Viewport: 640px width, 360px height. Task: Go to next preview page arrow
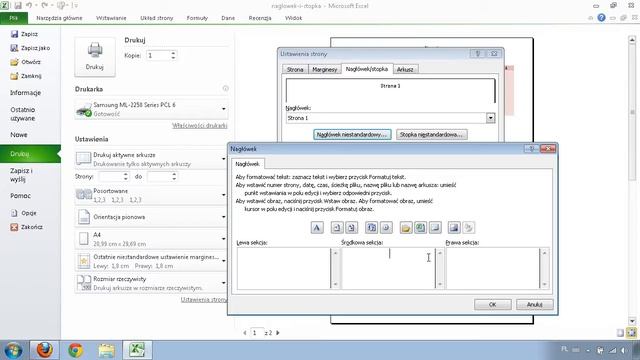click(x=278, y=333)
